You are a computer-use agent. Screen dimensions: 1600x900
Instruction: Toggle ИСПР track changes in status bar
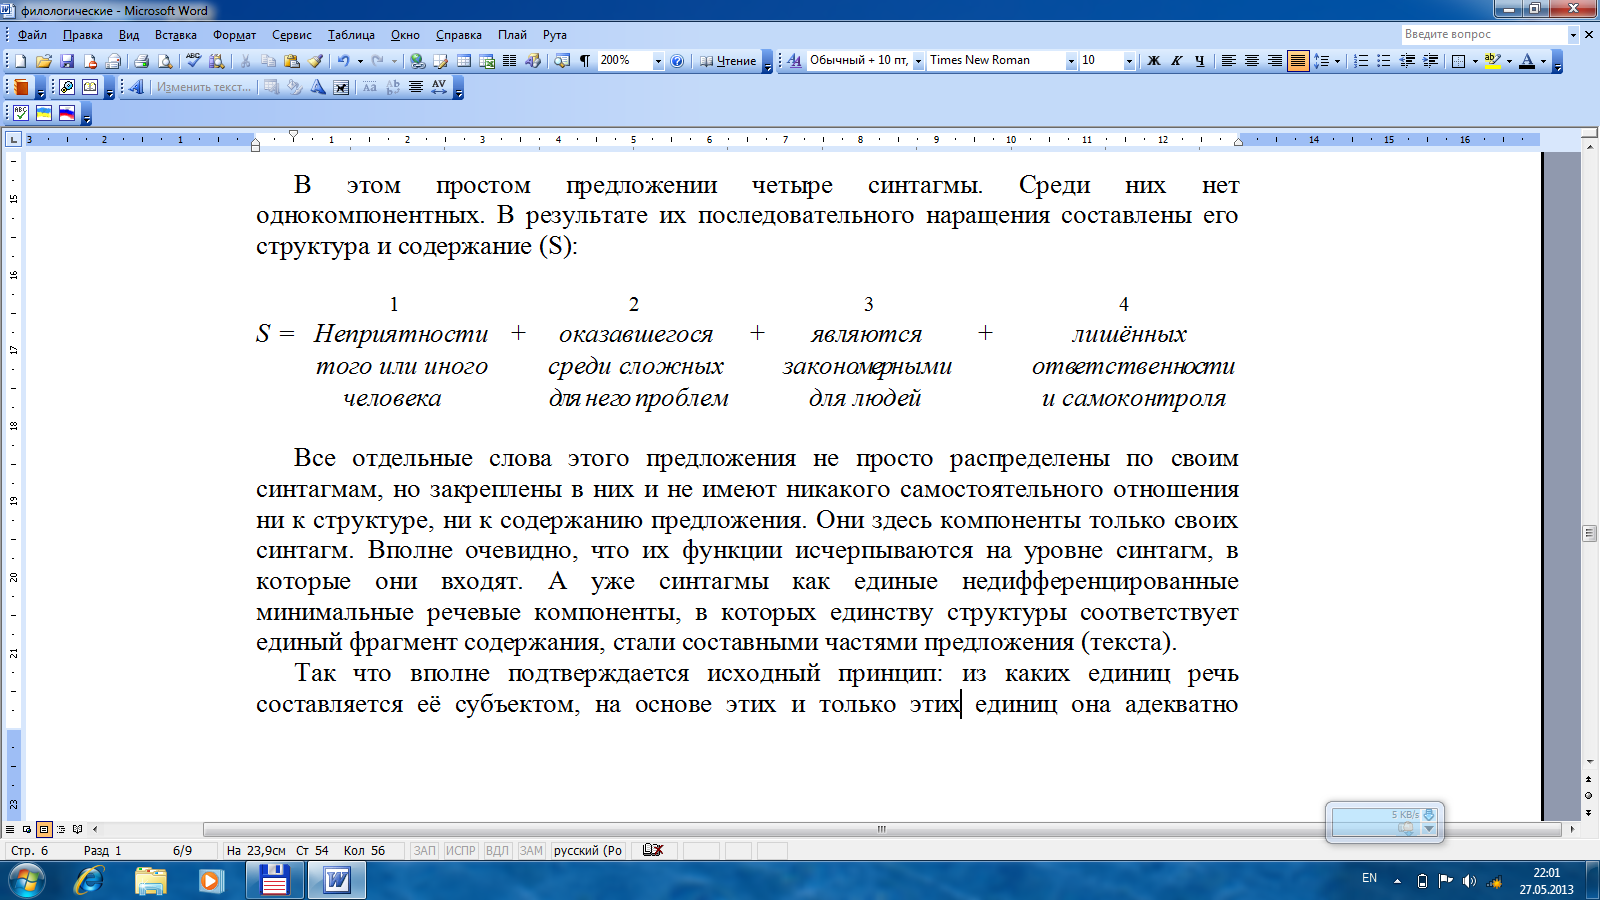[461, 851]
